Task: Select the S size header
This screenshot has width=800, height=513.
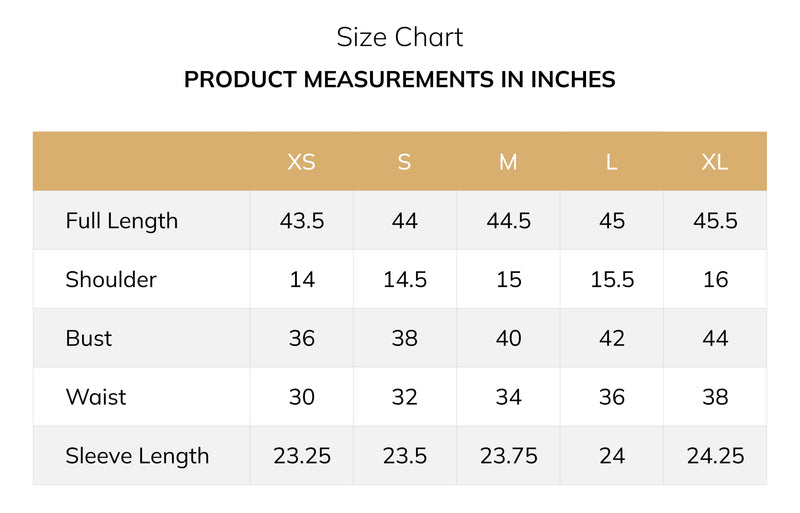Action: 405,162
